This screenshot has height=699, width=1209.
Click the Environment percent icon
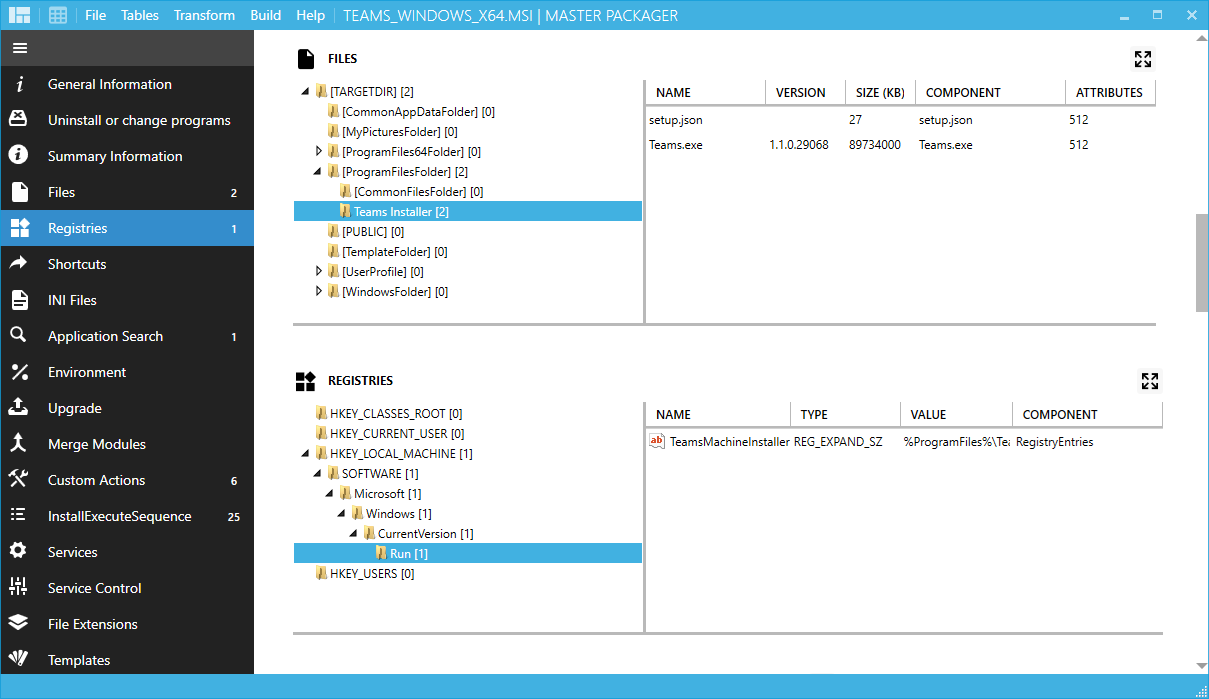click(19, 372)
